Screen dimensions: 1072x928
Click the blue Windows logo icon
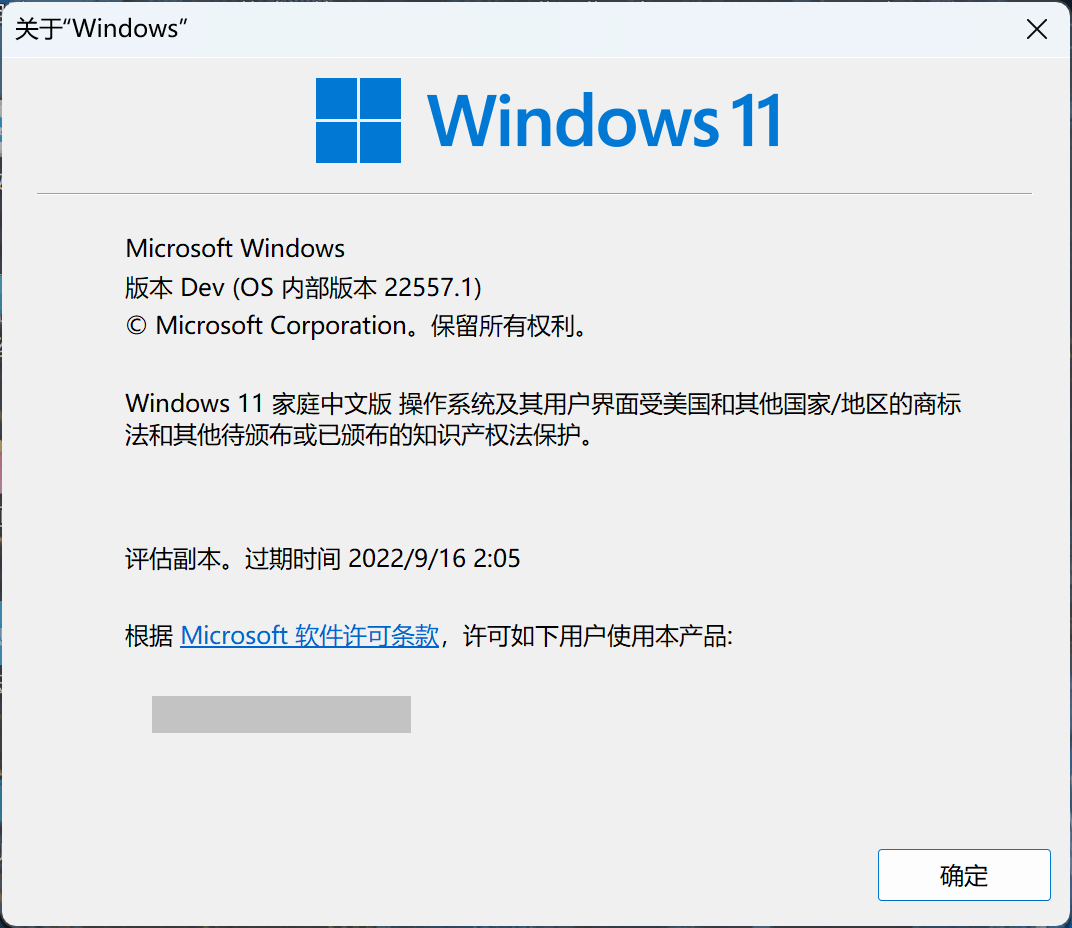coord(358,120)
